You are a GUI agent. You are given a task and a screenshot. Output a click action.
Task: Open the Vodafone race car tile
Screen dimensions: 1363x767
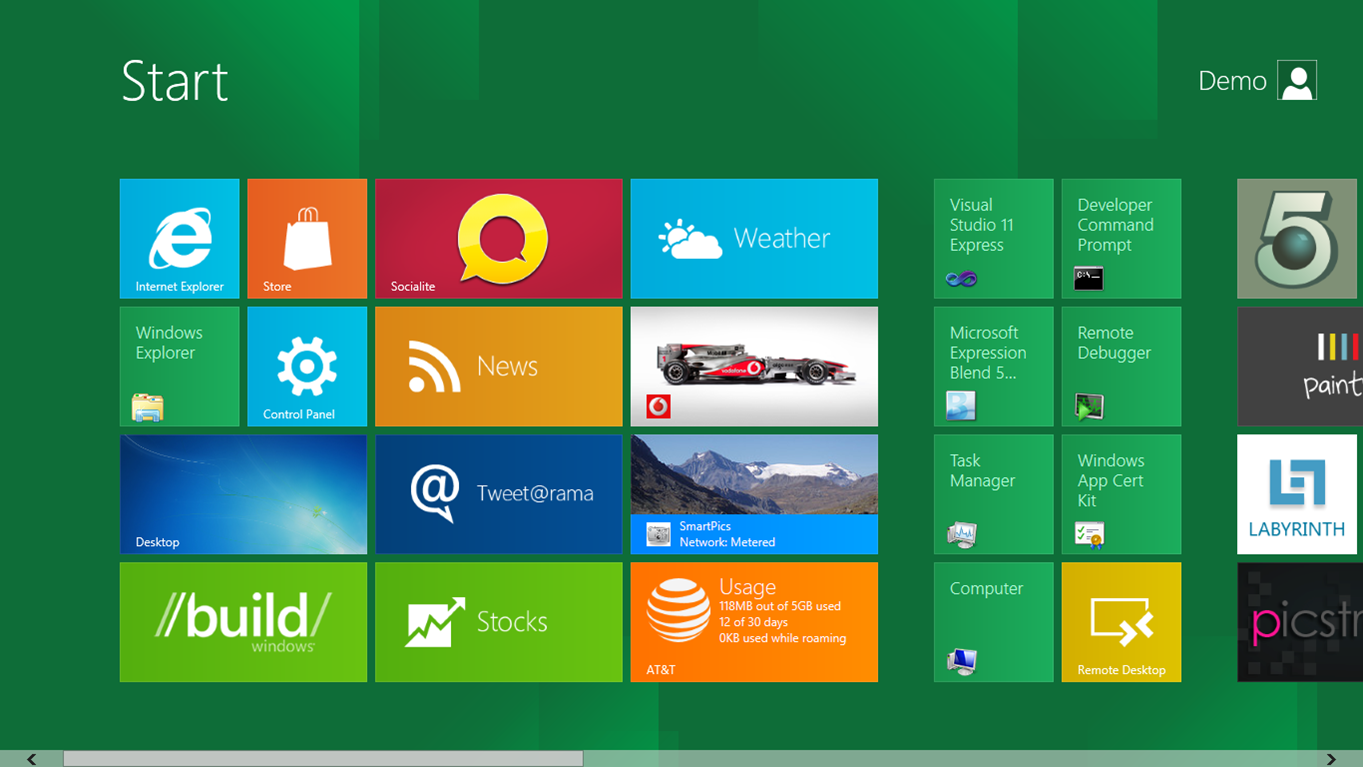(x=754, y=367)
